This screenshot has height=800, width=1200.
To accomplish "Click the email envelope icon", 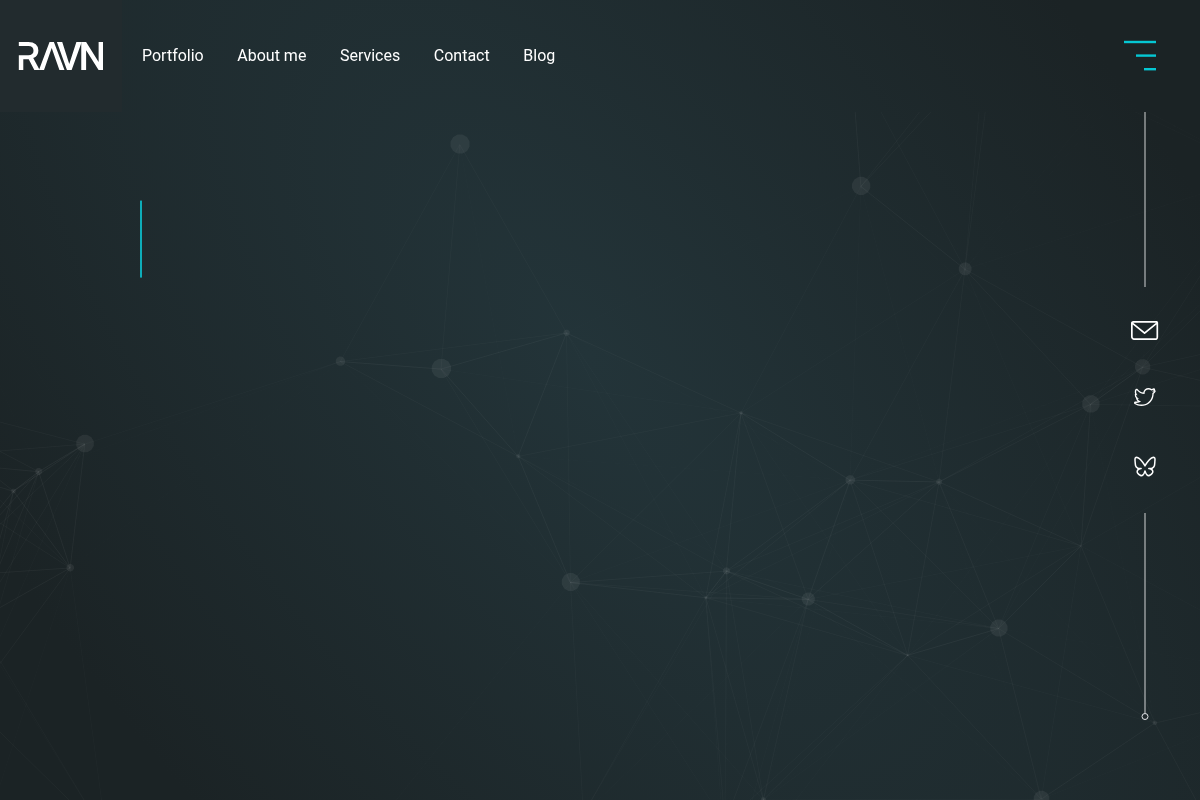I will [1144, 330].
